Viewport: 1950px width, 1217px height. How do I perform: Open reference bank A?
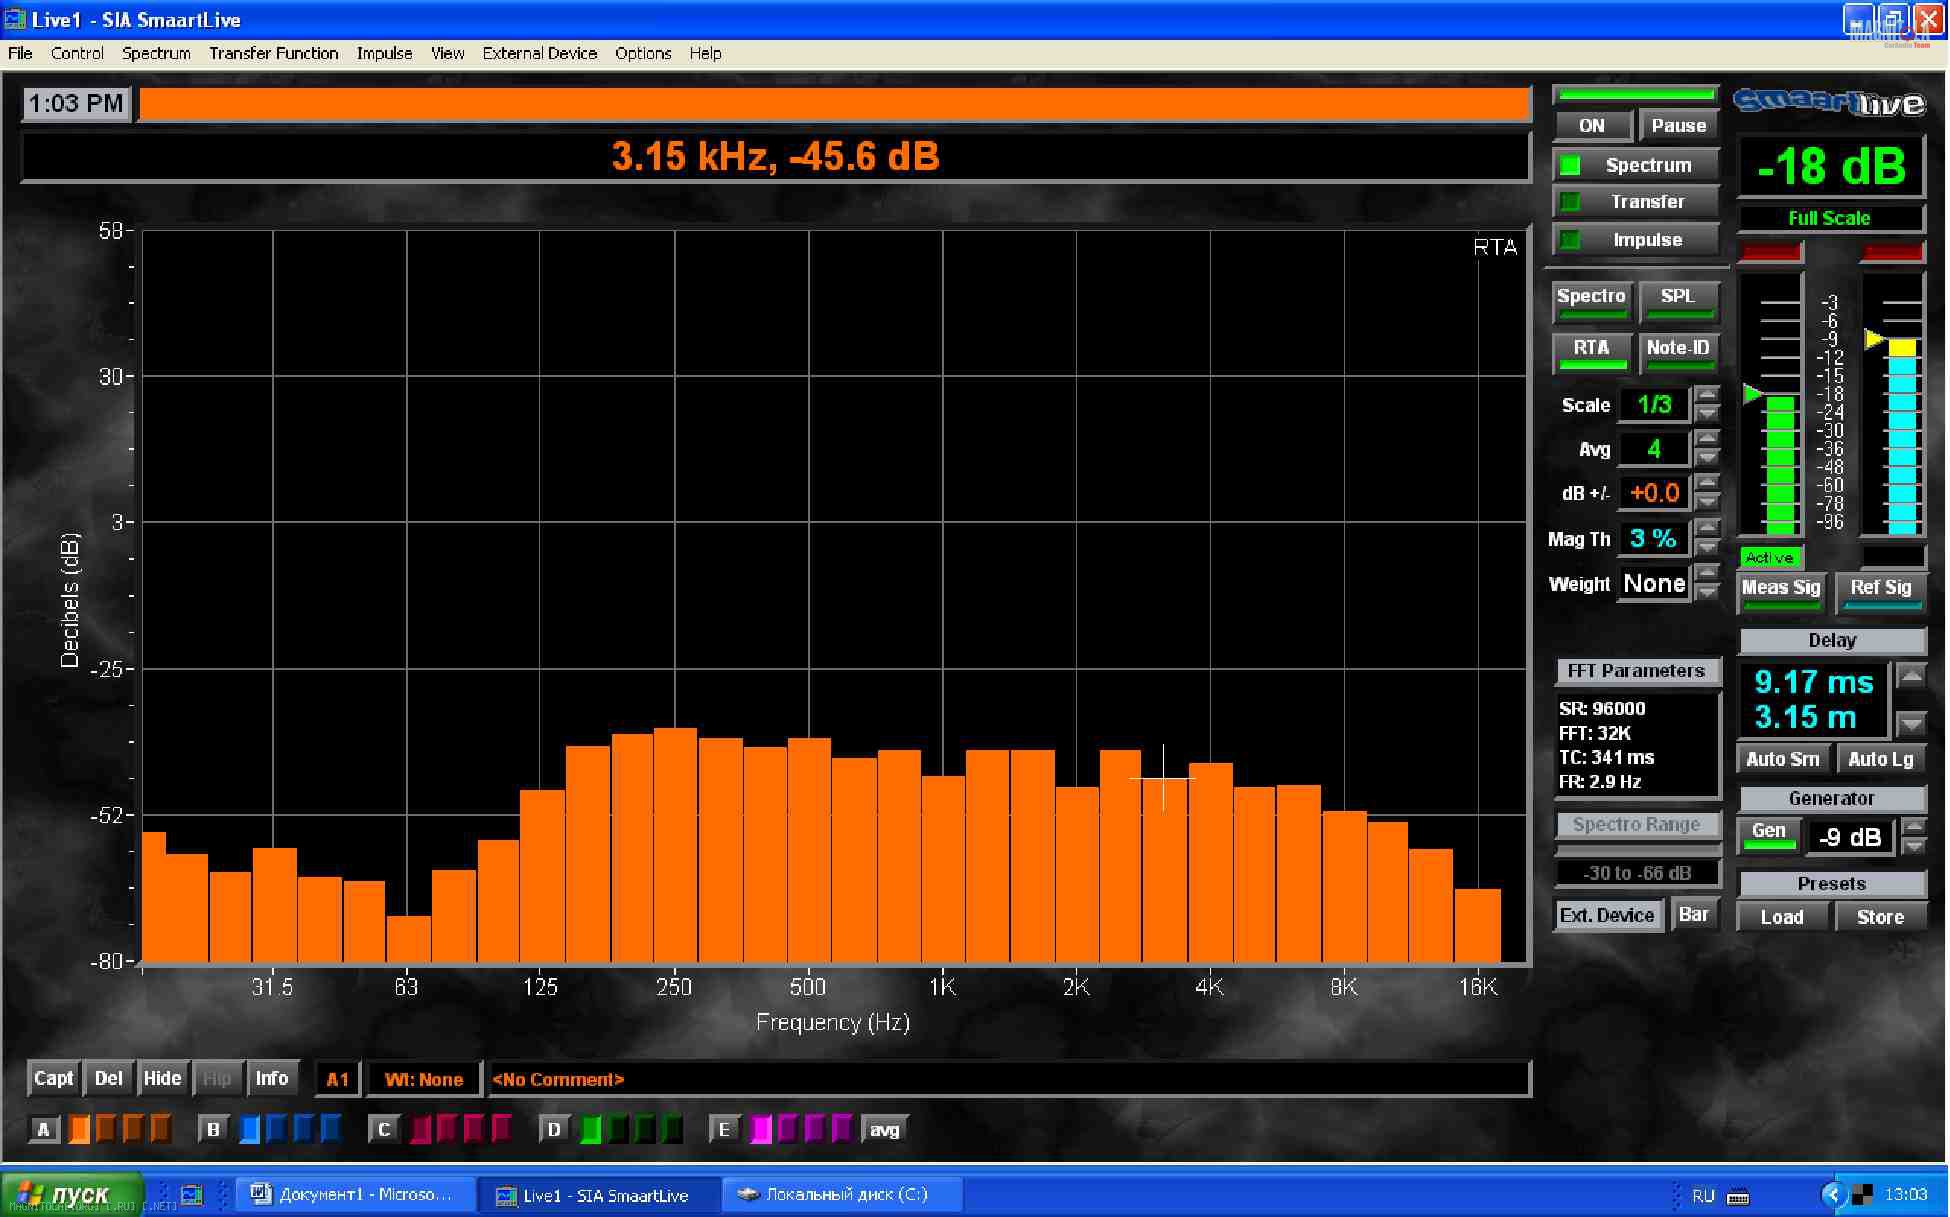coord(43,1130)
